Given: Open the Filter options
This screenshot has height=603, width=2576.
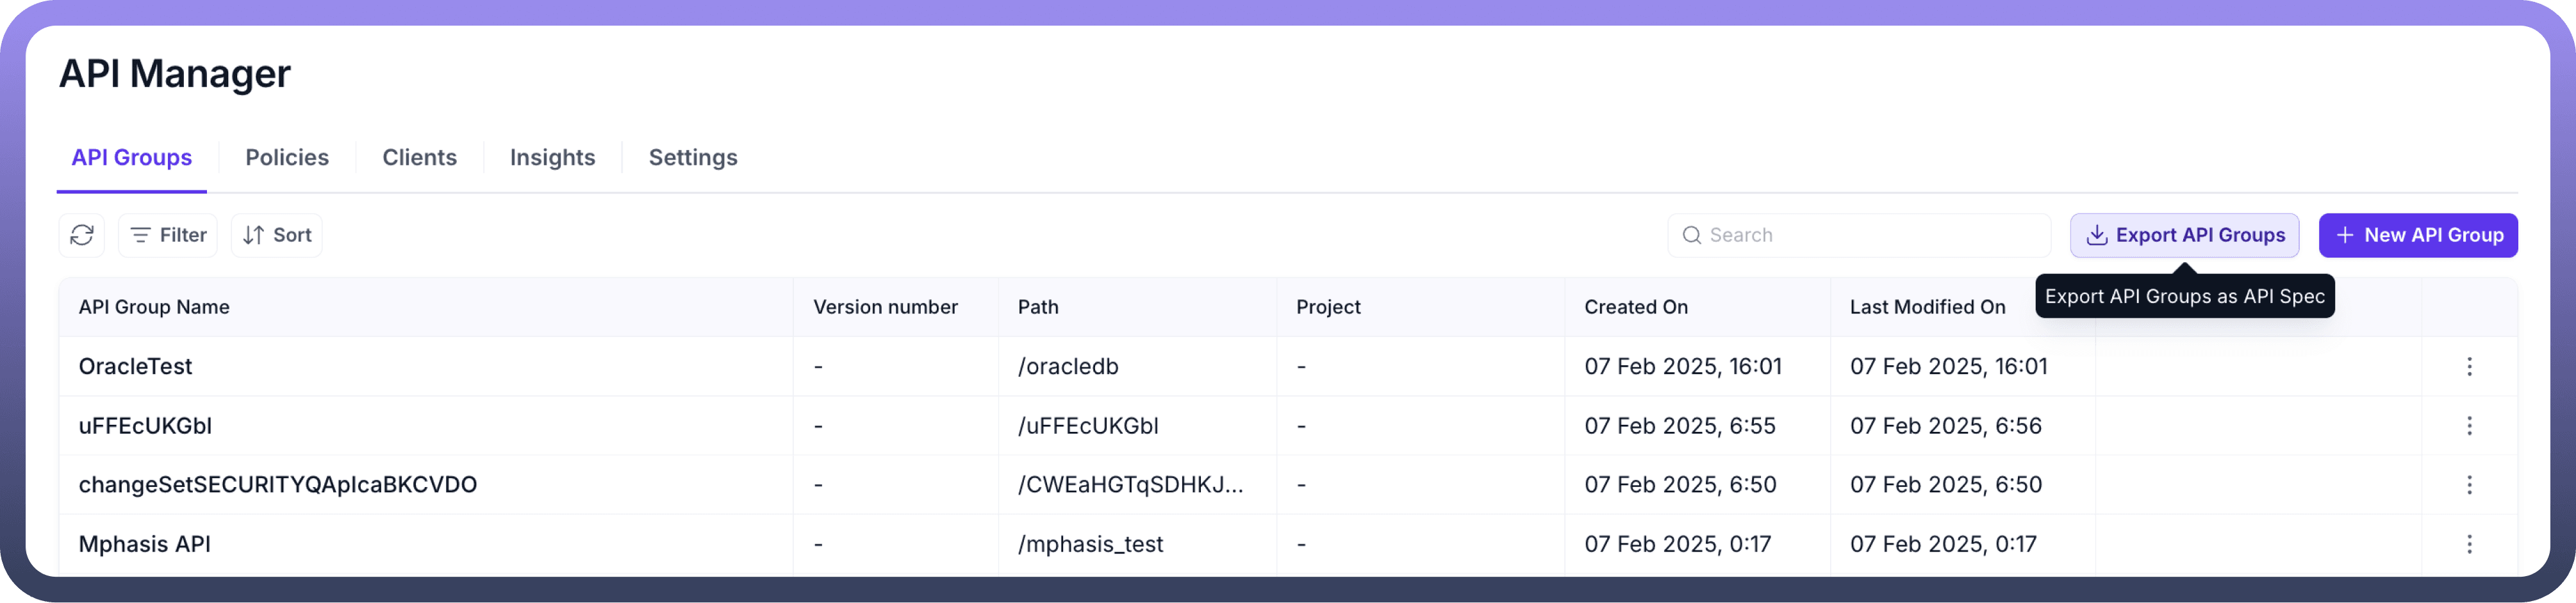Looking at the screenshot, I should coord(168,235).
